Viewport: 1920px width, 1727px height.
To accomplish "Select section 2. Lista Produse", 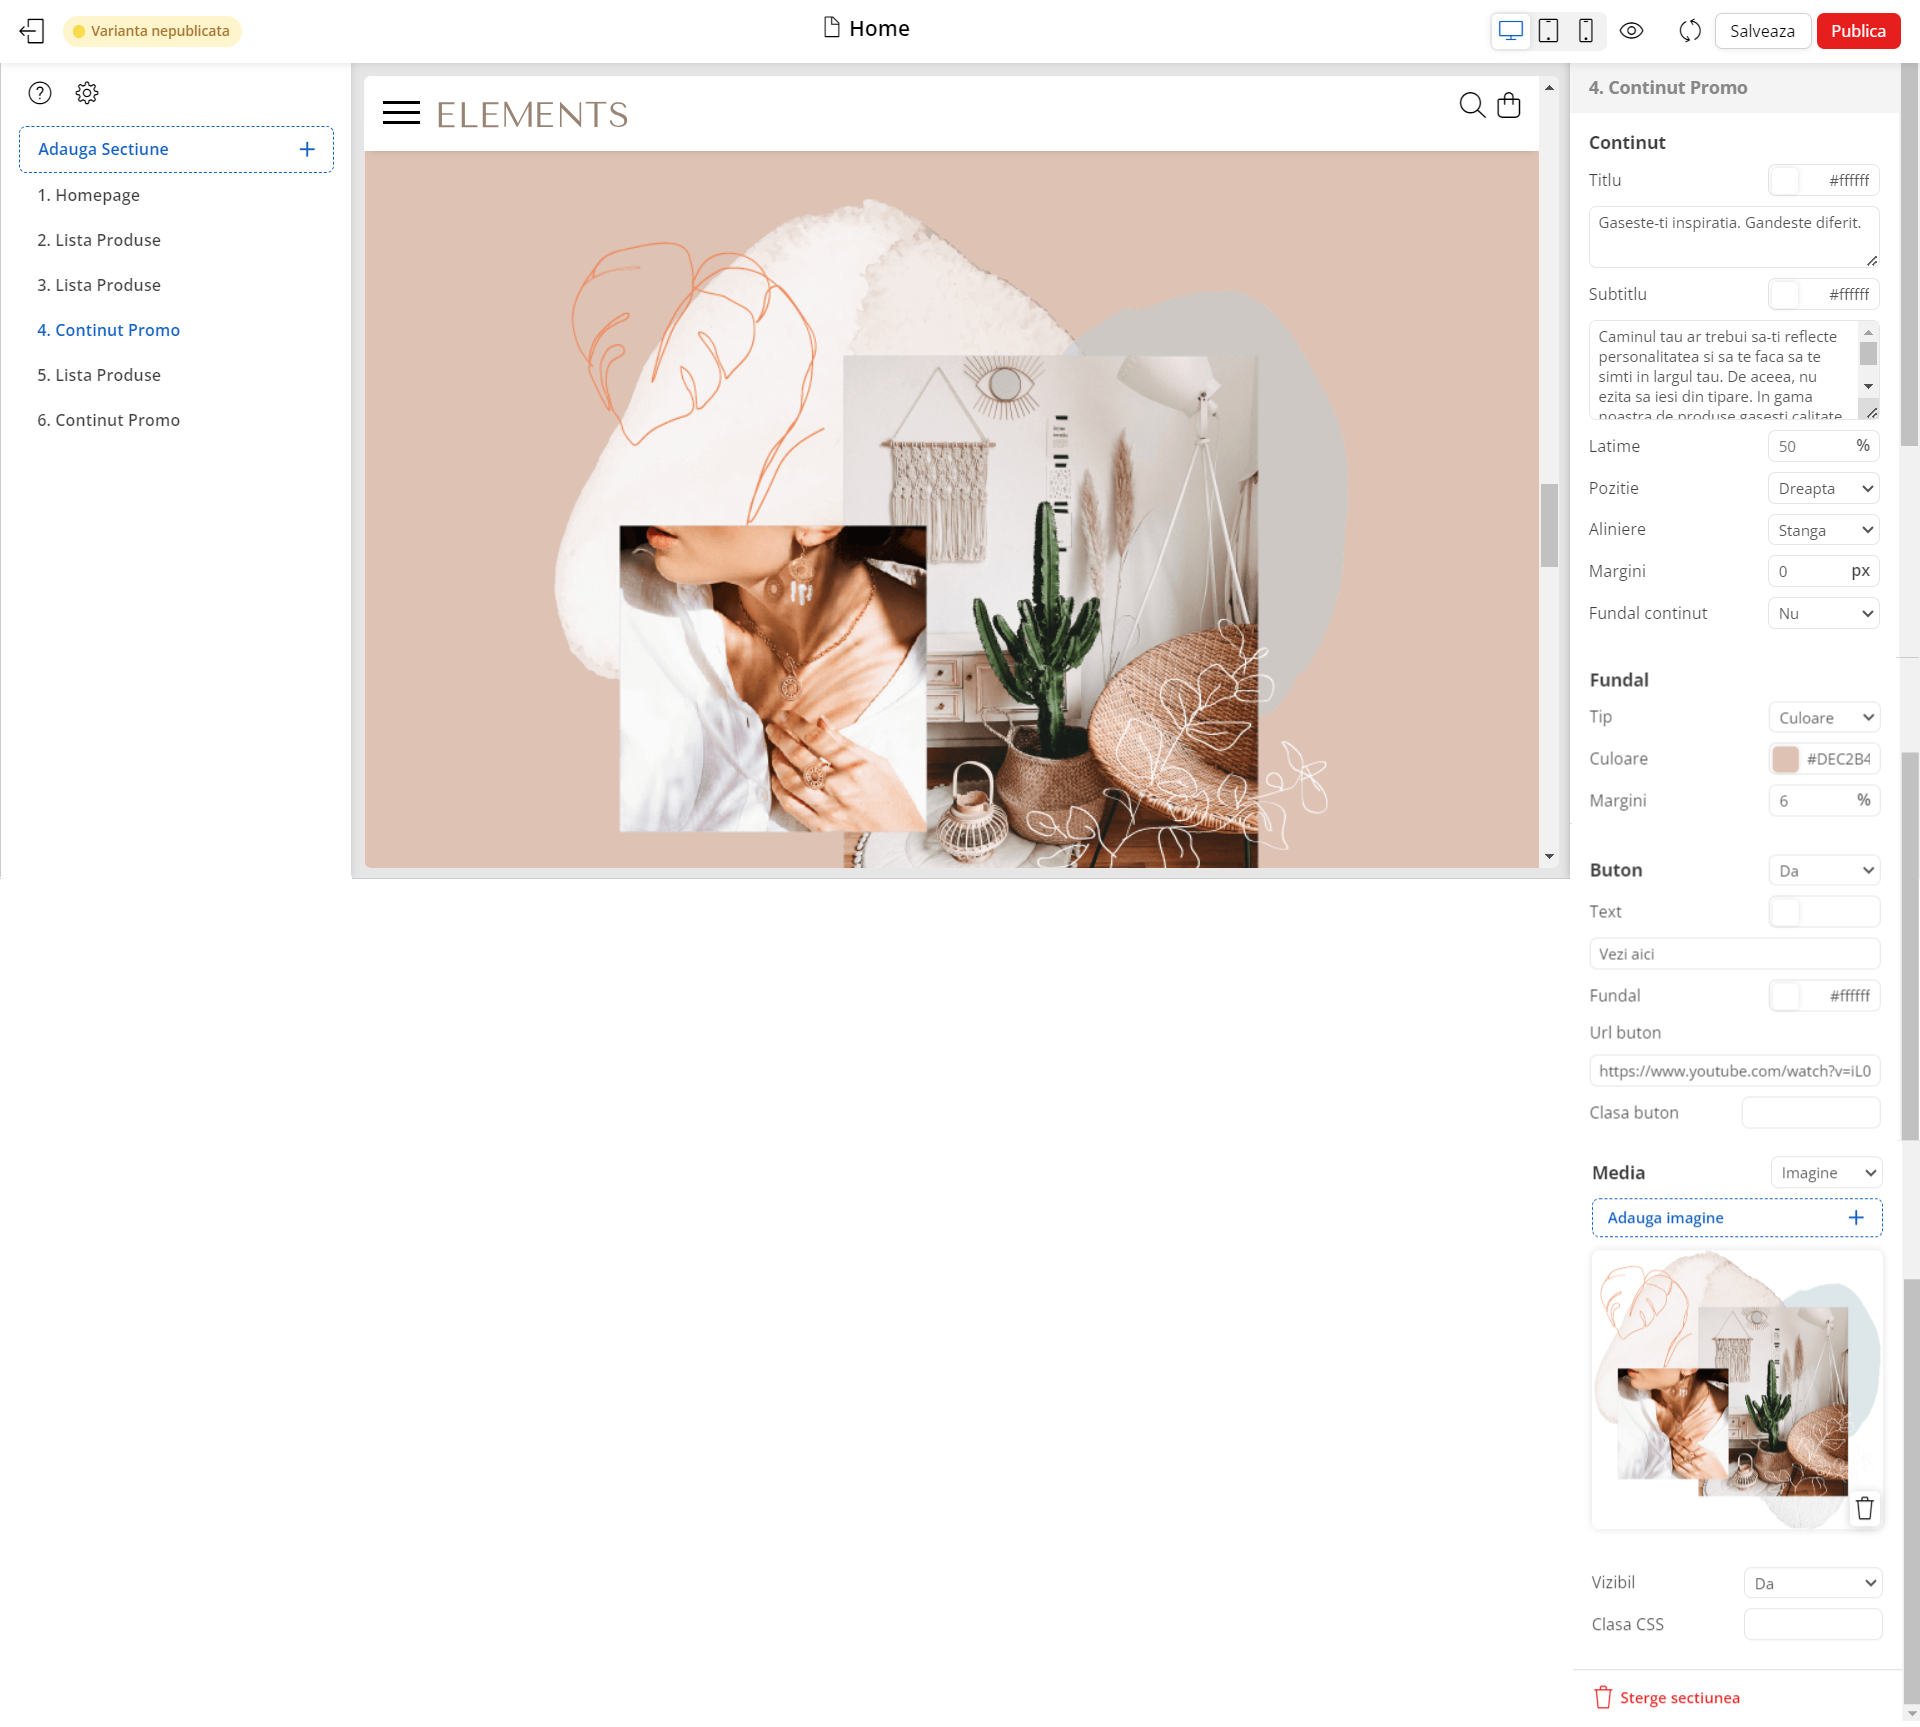I will pyautogui.click(x=99, y=240).
